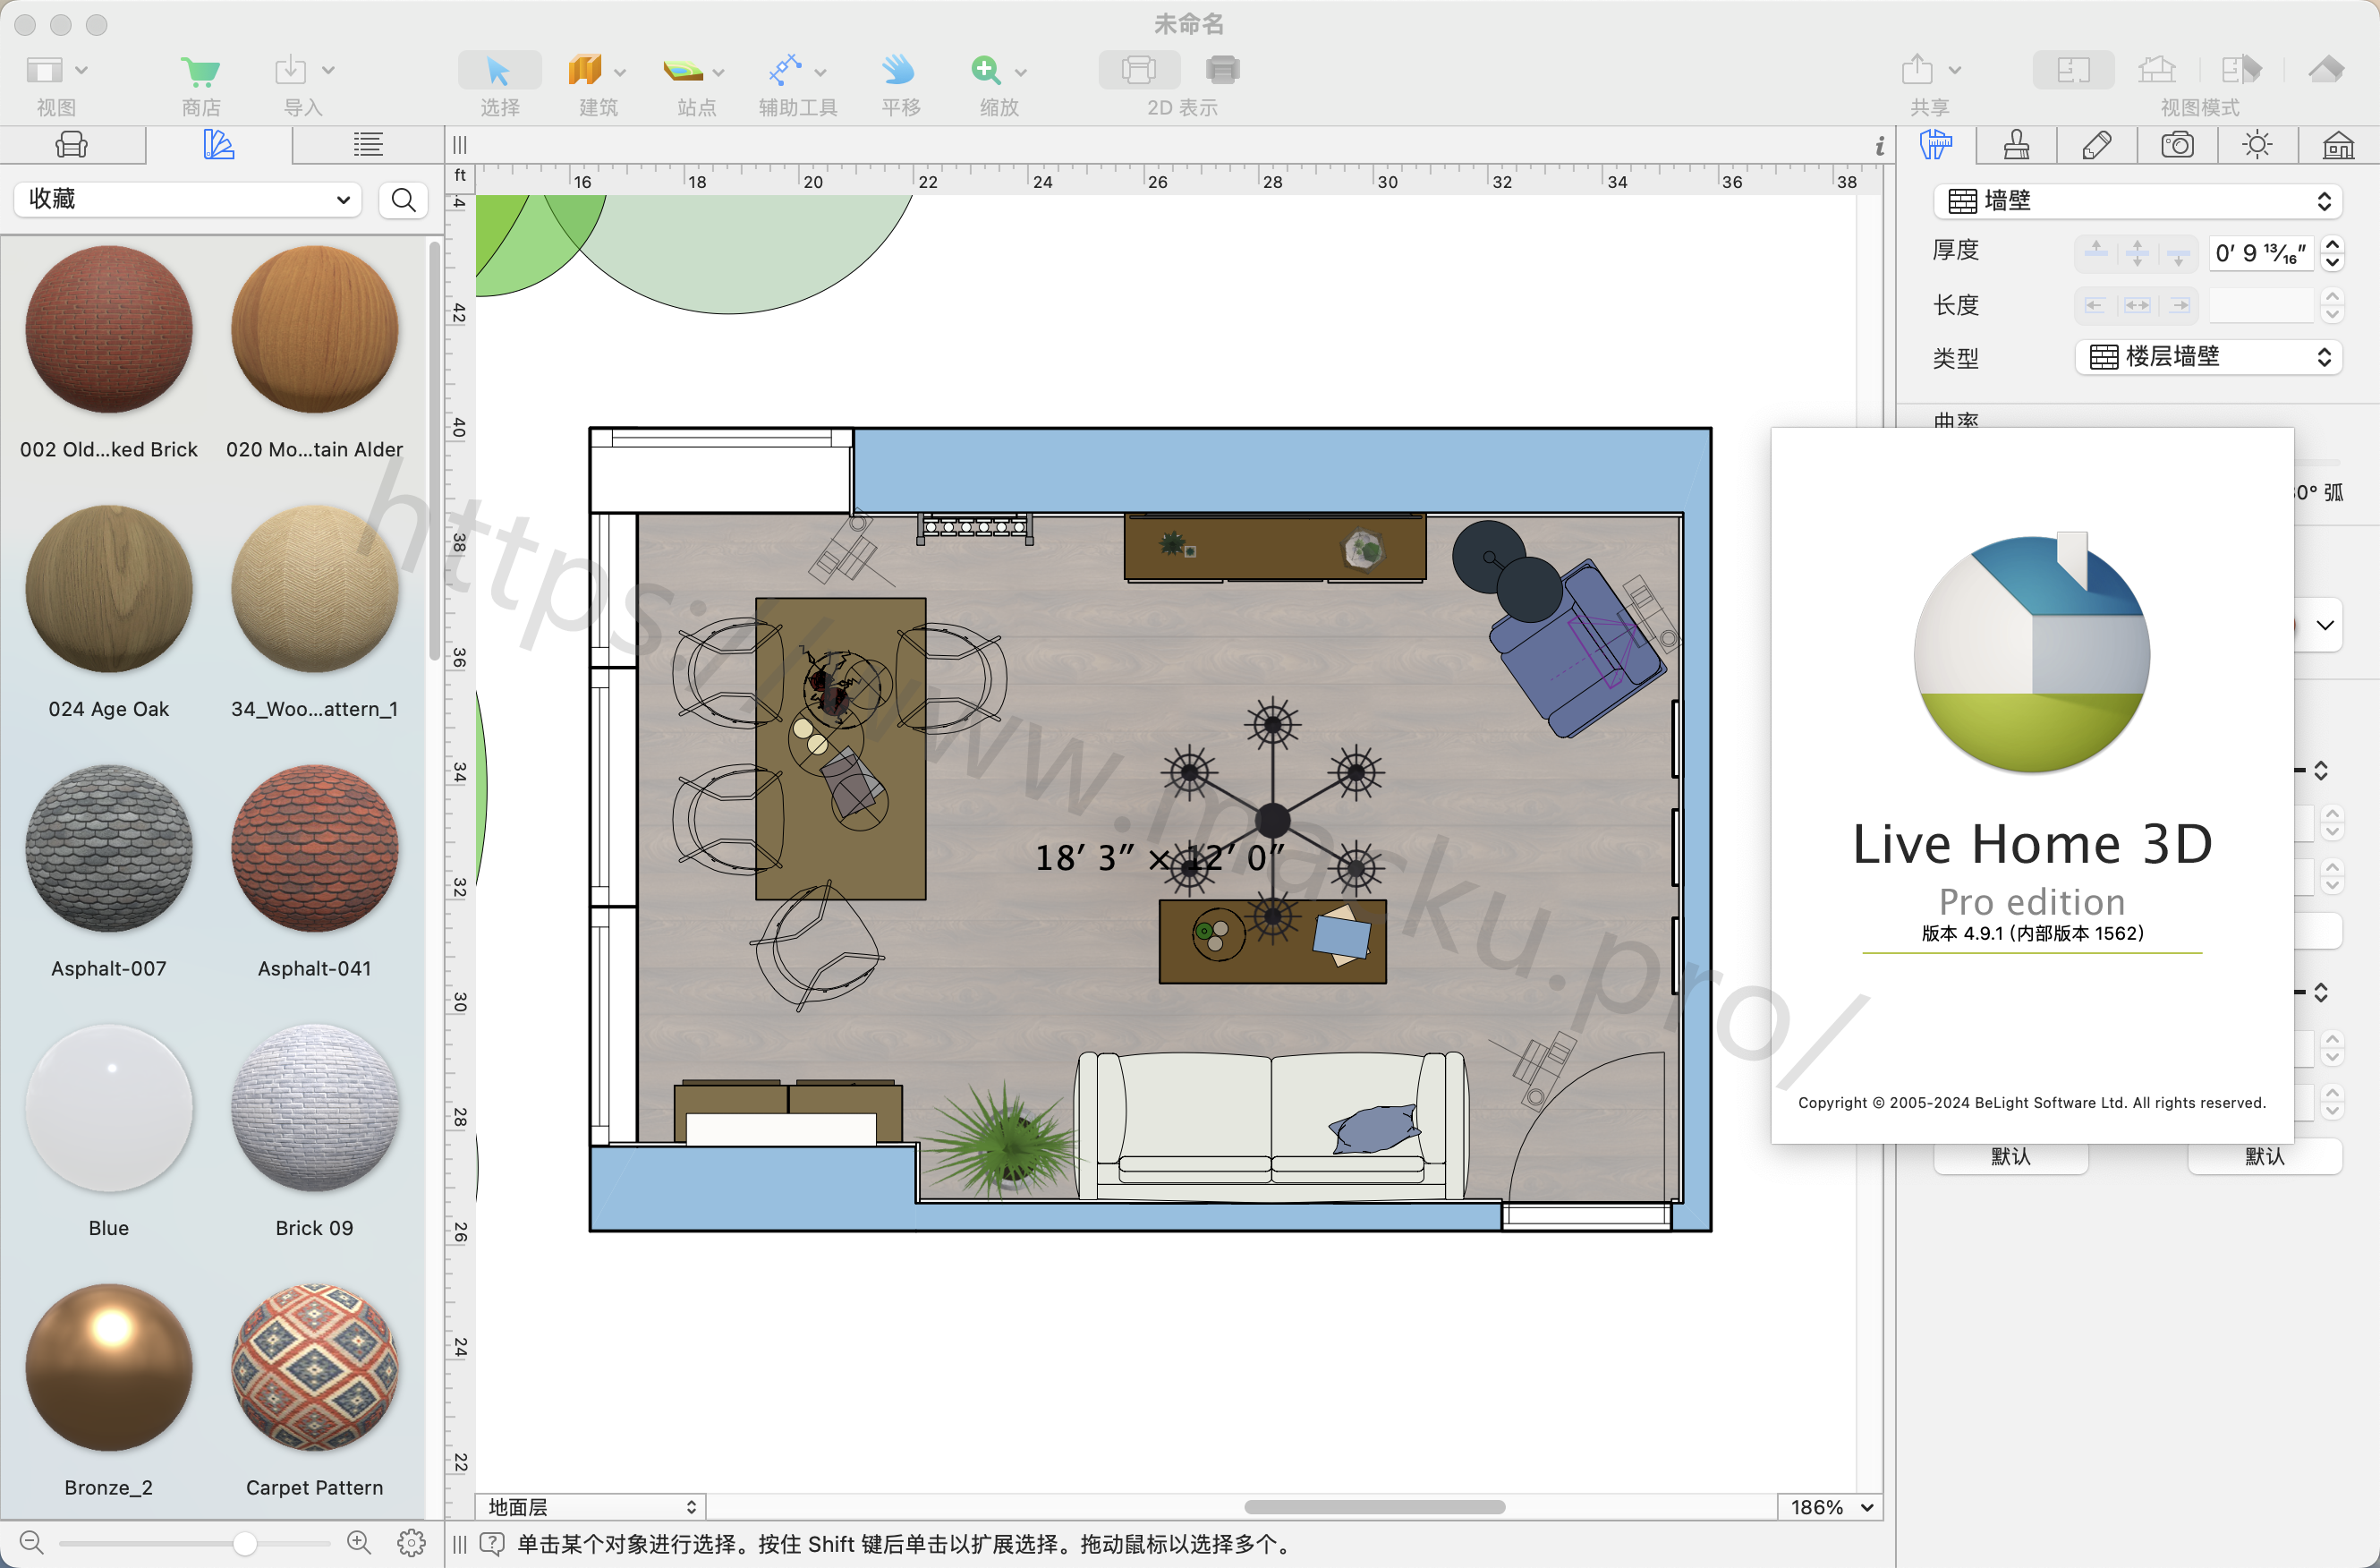2380x1568 pixels.
Task: Switch to the furniture library tab
Action: [72, 146]
